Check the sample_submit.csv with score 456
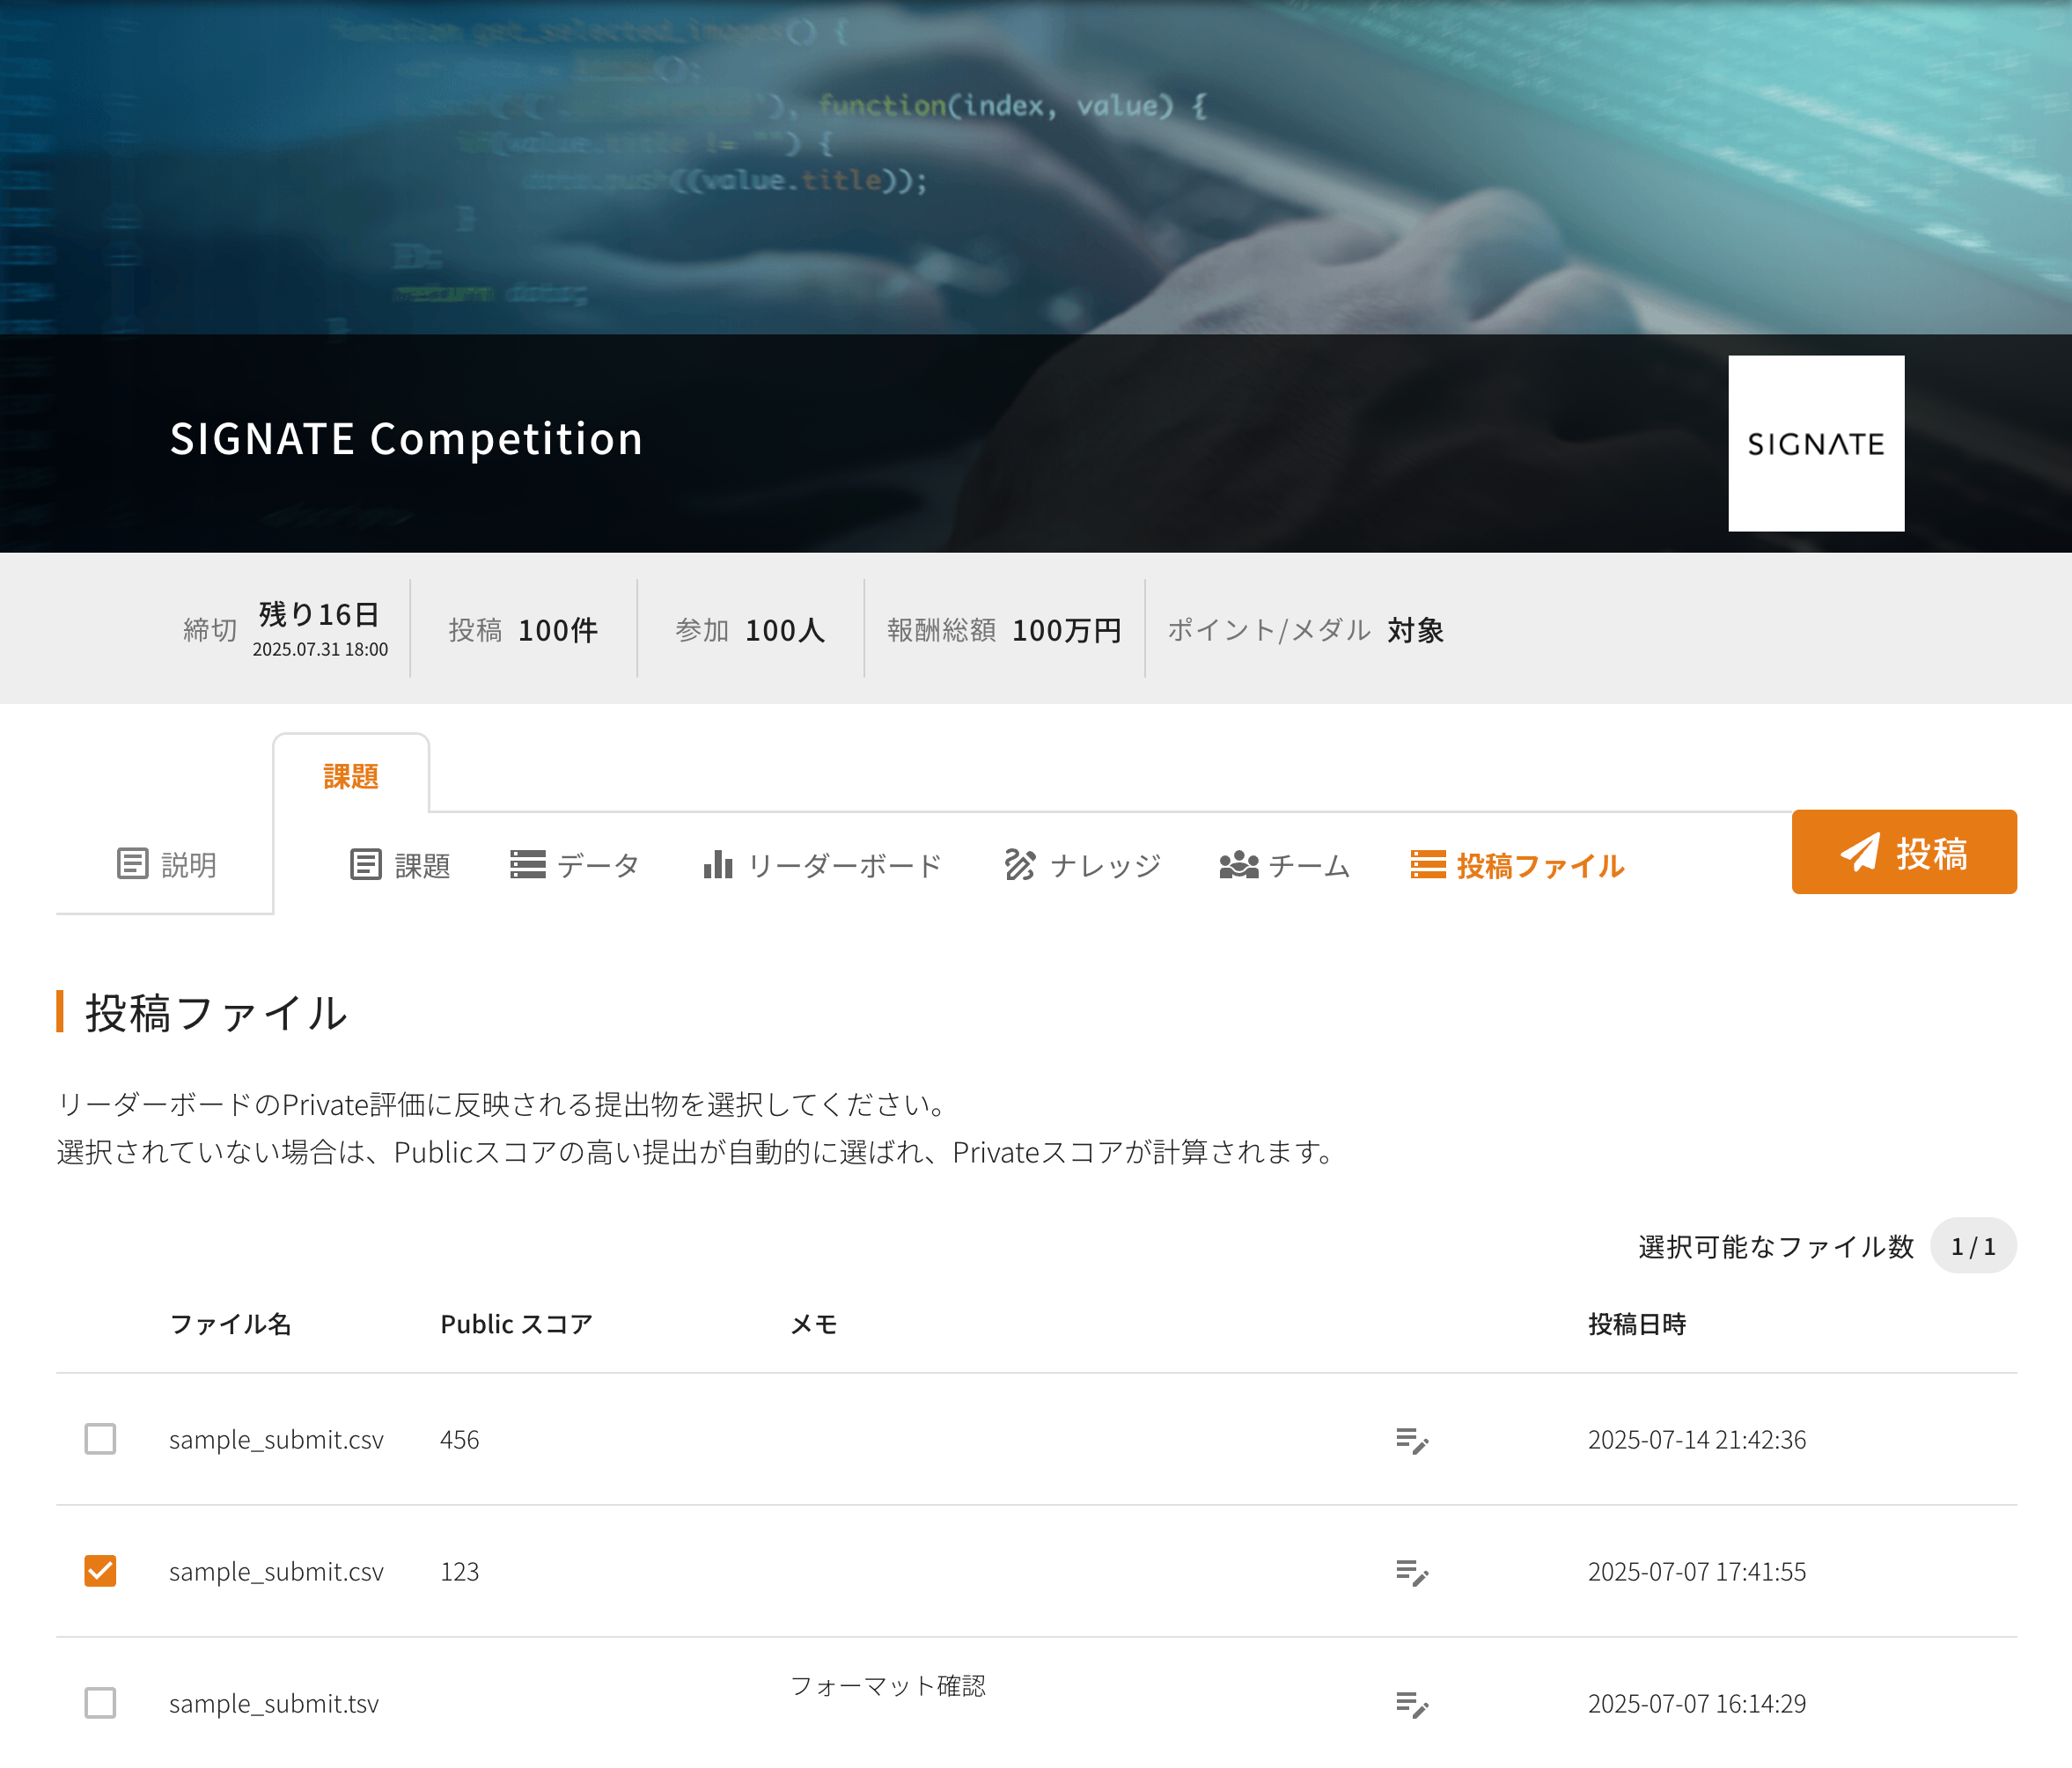Screen dimensions: 2072x1768 click(x=100, y=1439)
